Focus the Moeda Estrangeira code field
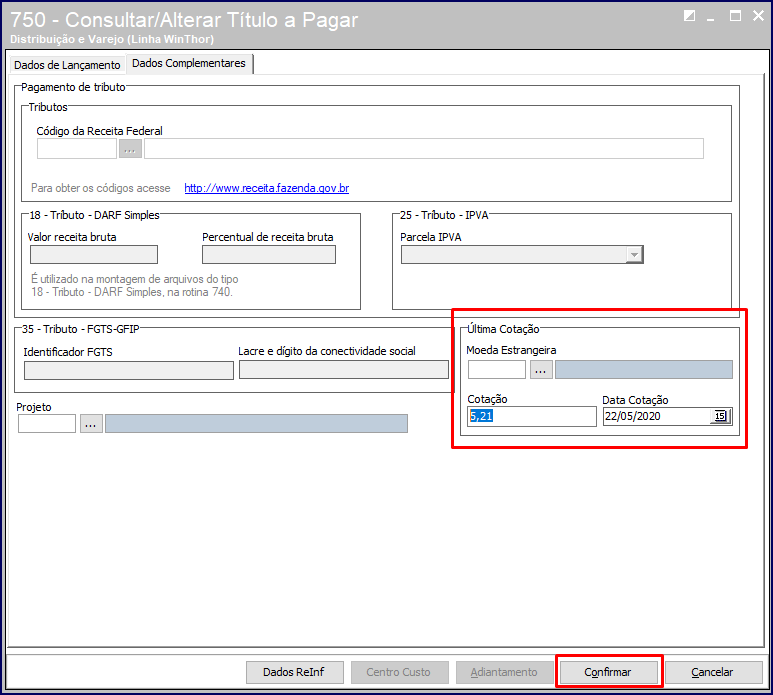Screen dimensions: 773x695 497,370
